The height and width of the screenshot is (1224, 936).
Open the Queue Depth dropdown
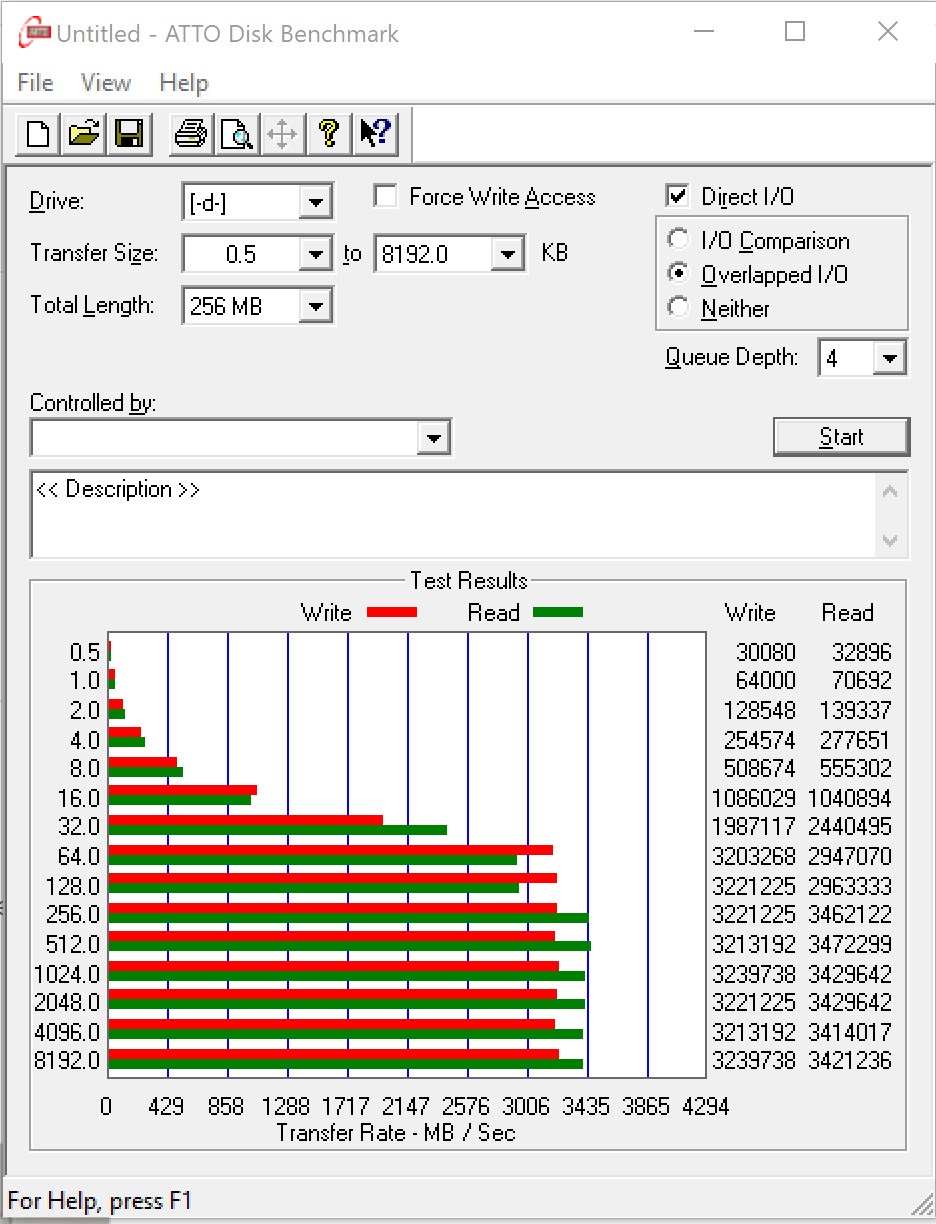click(x=889, y=358)
